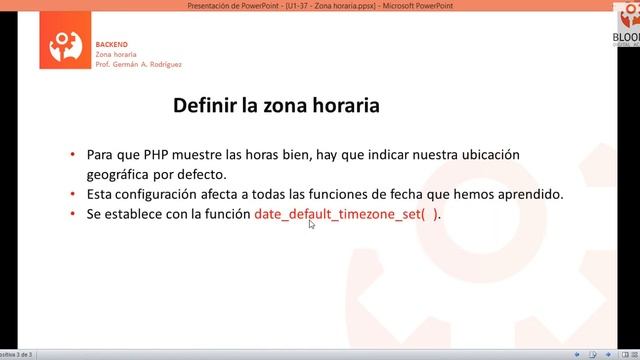Click the slide title 'Definir la zona horaria'
The height and width of the screenshot is (360, 640).
pos(276,105)
